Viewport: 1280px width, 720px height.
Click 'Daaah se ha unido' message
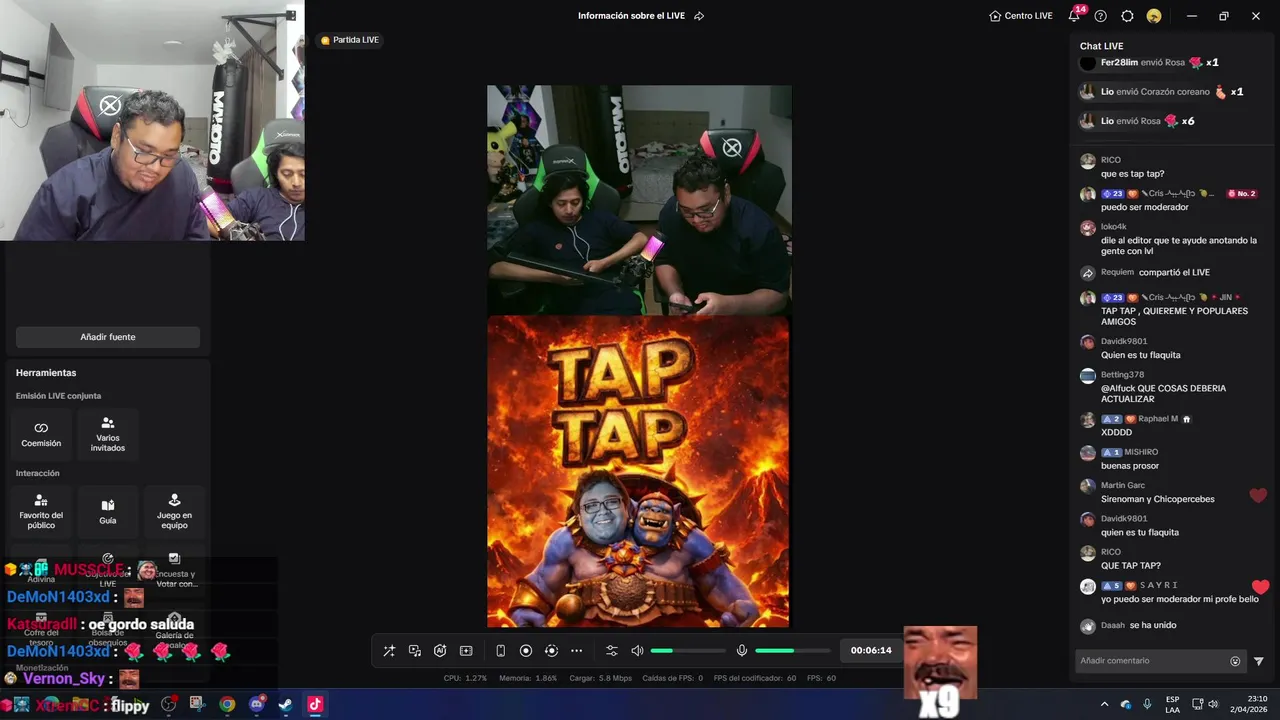point(1138,626)
